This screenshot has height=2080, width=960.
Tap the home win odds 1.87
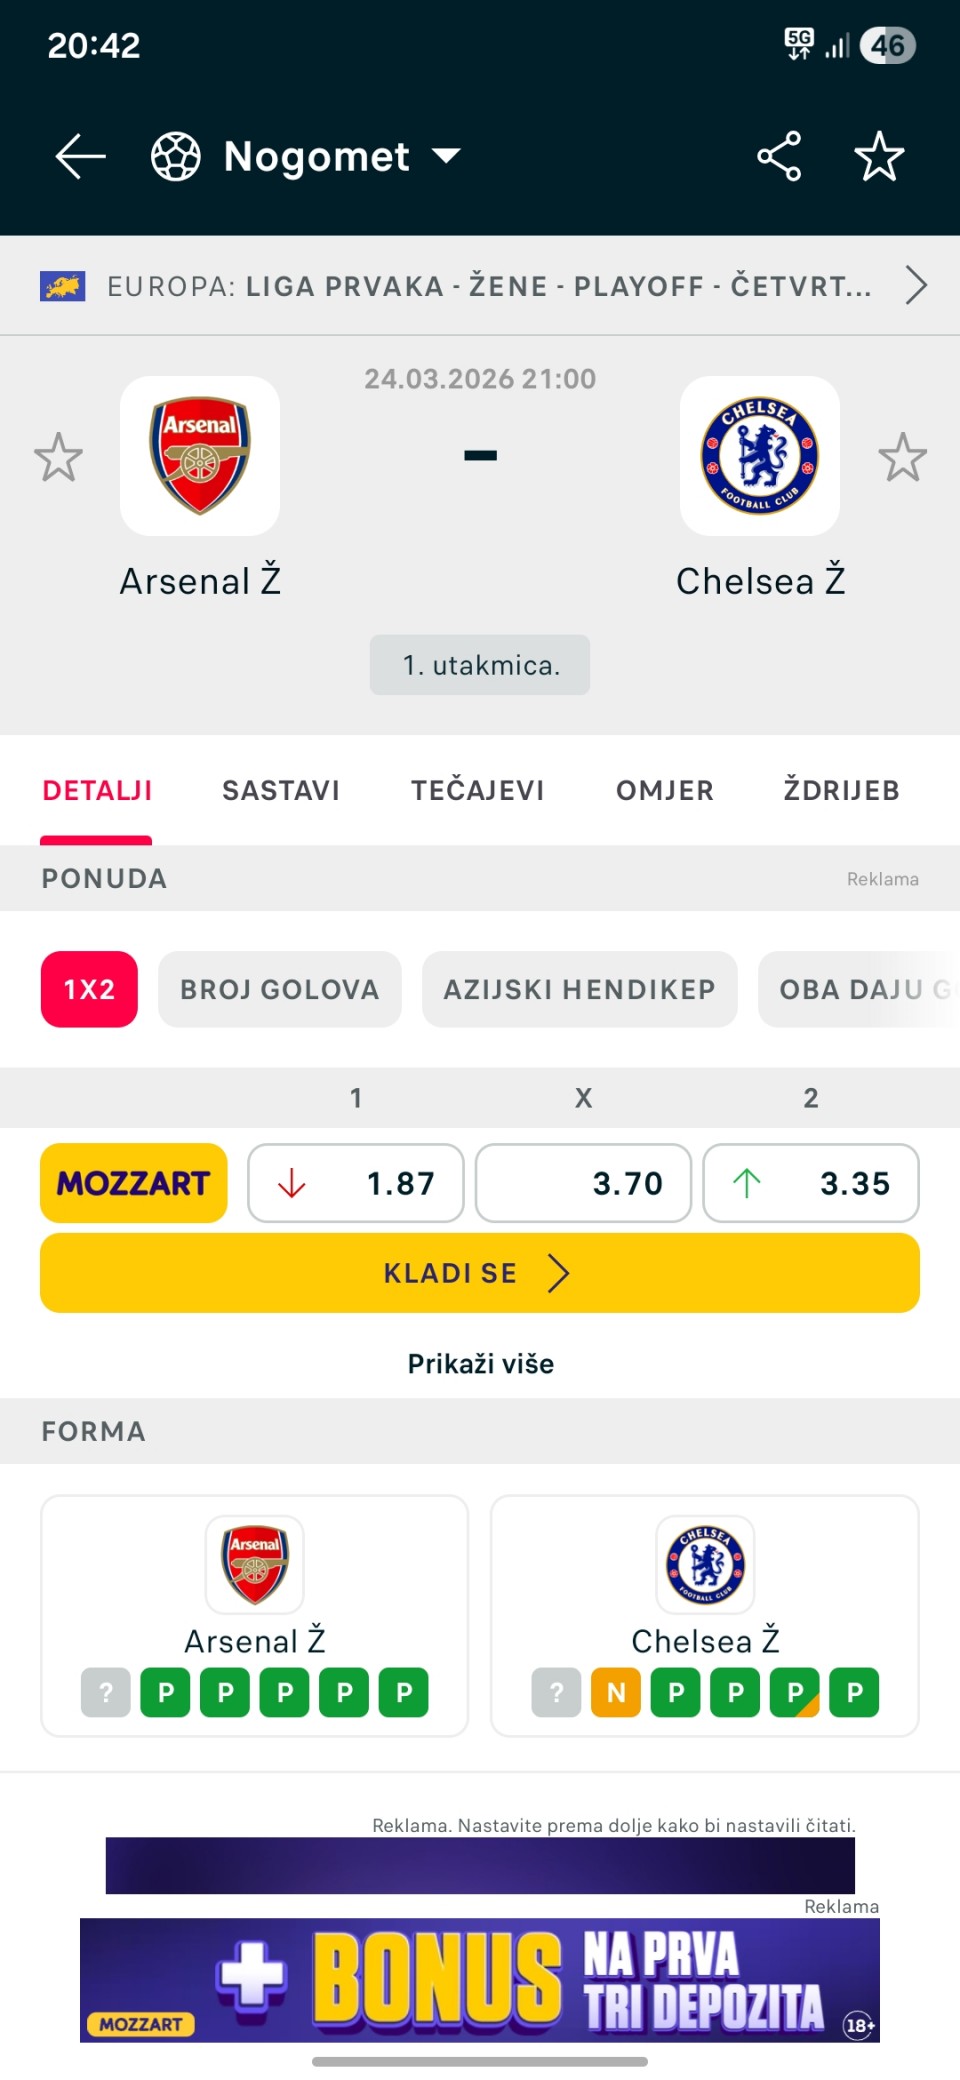356,1183
